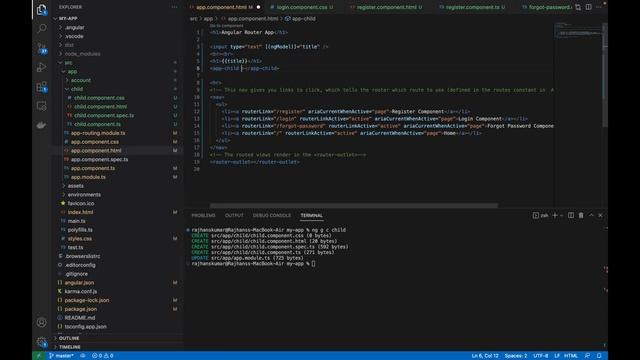Open the Extensions view
640x360 pixels.
pyautogui.click(x=42, y=87)
